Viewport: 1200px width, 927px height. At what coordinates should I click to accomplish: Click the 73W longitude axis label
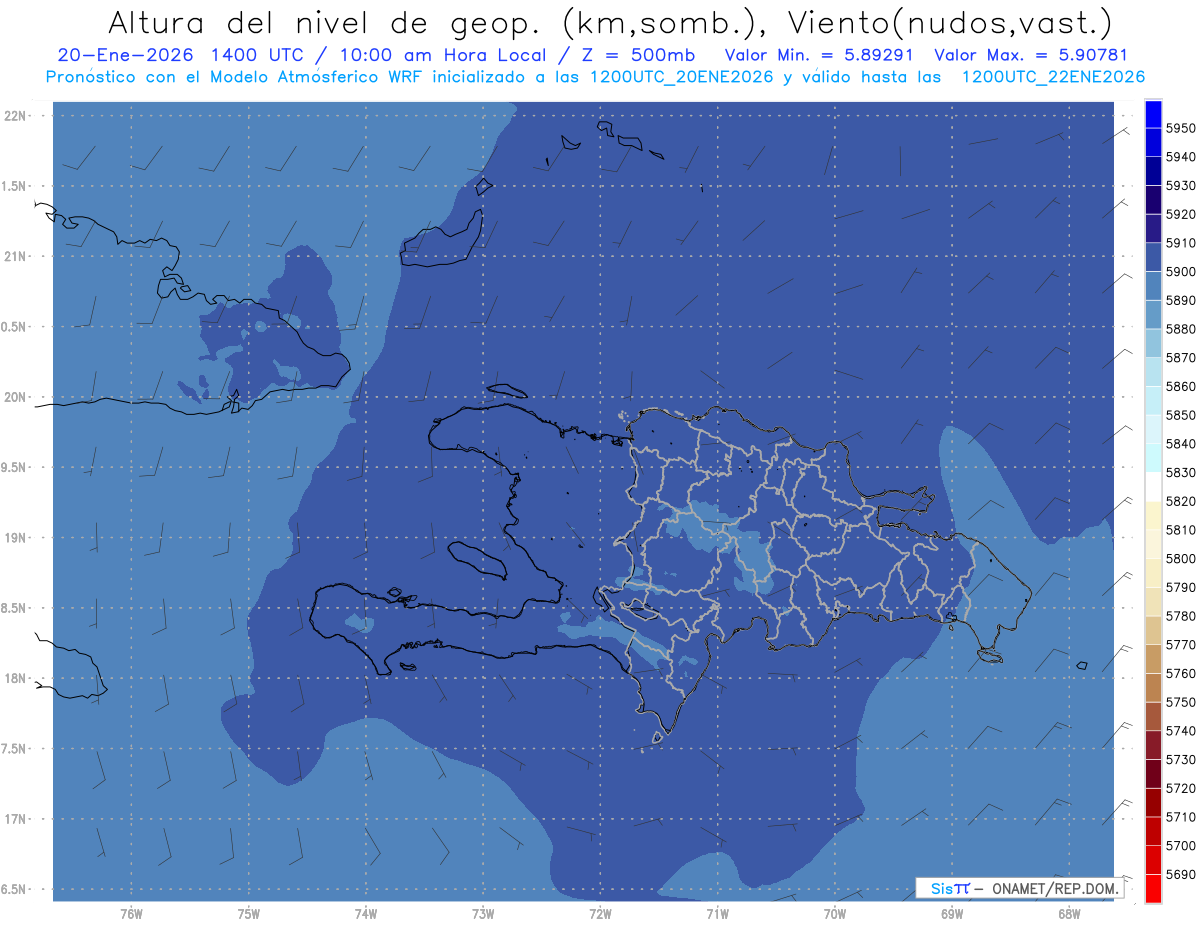coord(483,913)
